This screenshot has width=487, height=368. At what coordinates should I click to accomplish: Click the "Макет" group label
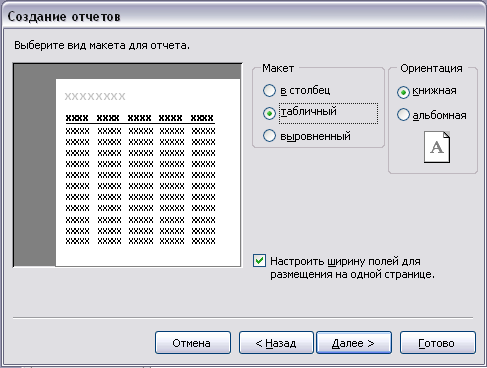tap(278, 68)
